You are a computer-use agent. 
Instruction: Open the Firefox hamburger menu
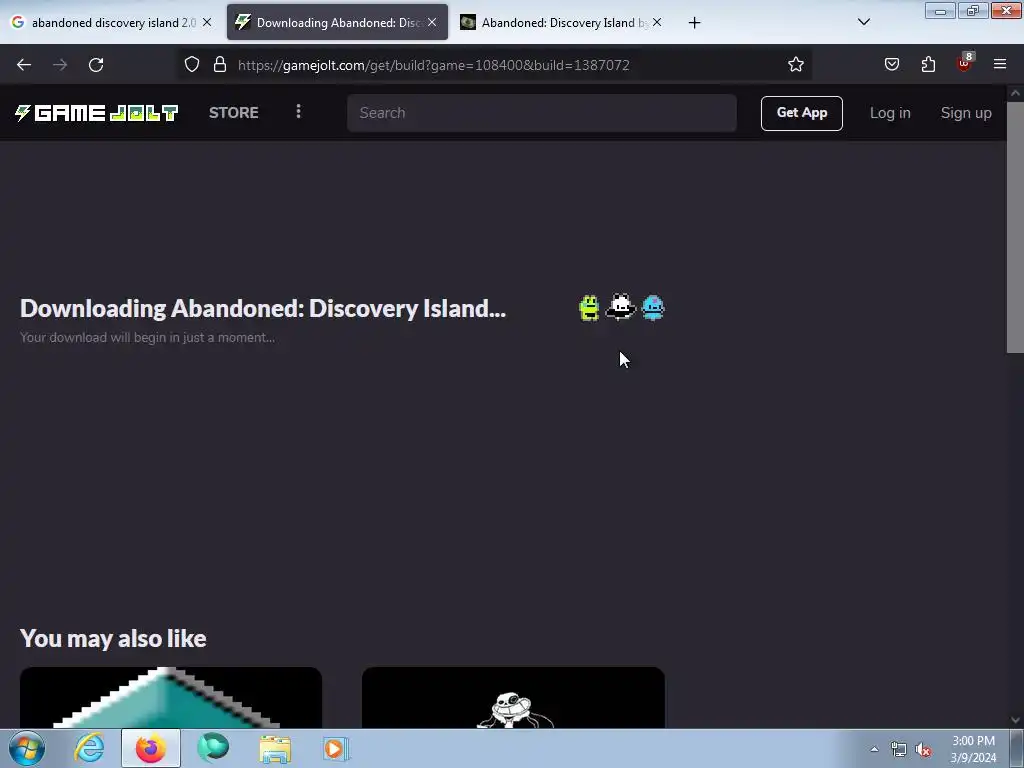point(1000,65)
